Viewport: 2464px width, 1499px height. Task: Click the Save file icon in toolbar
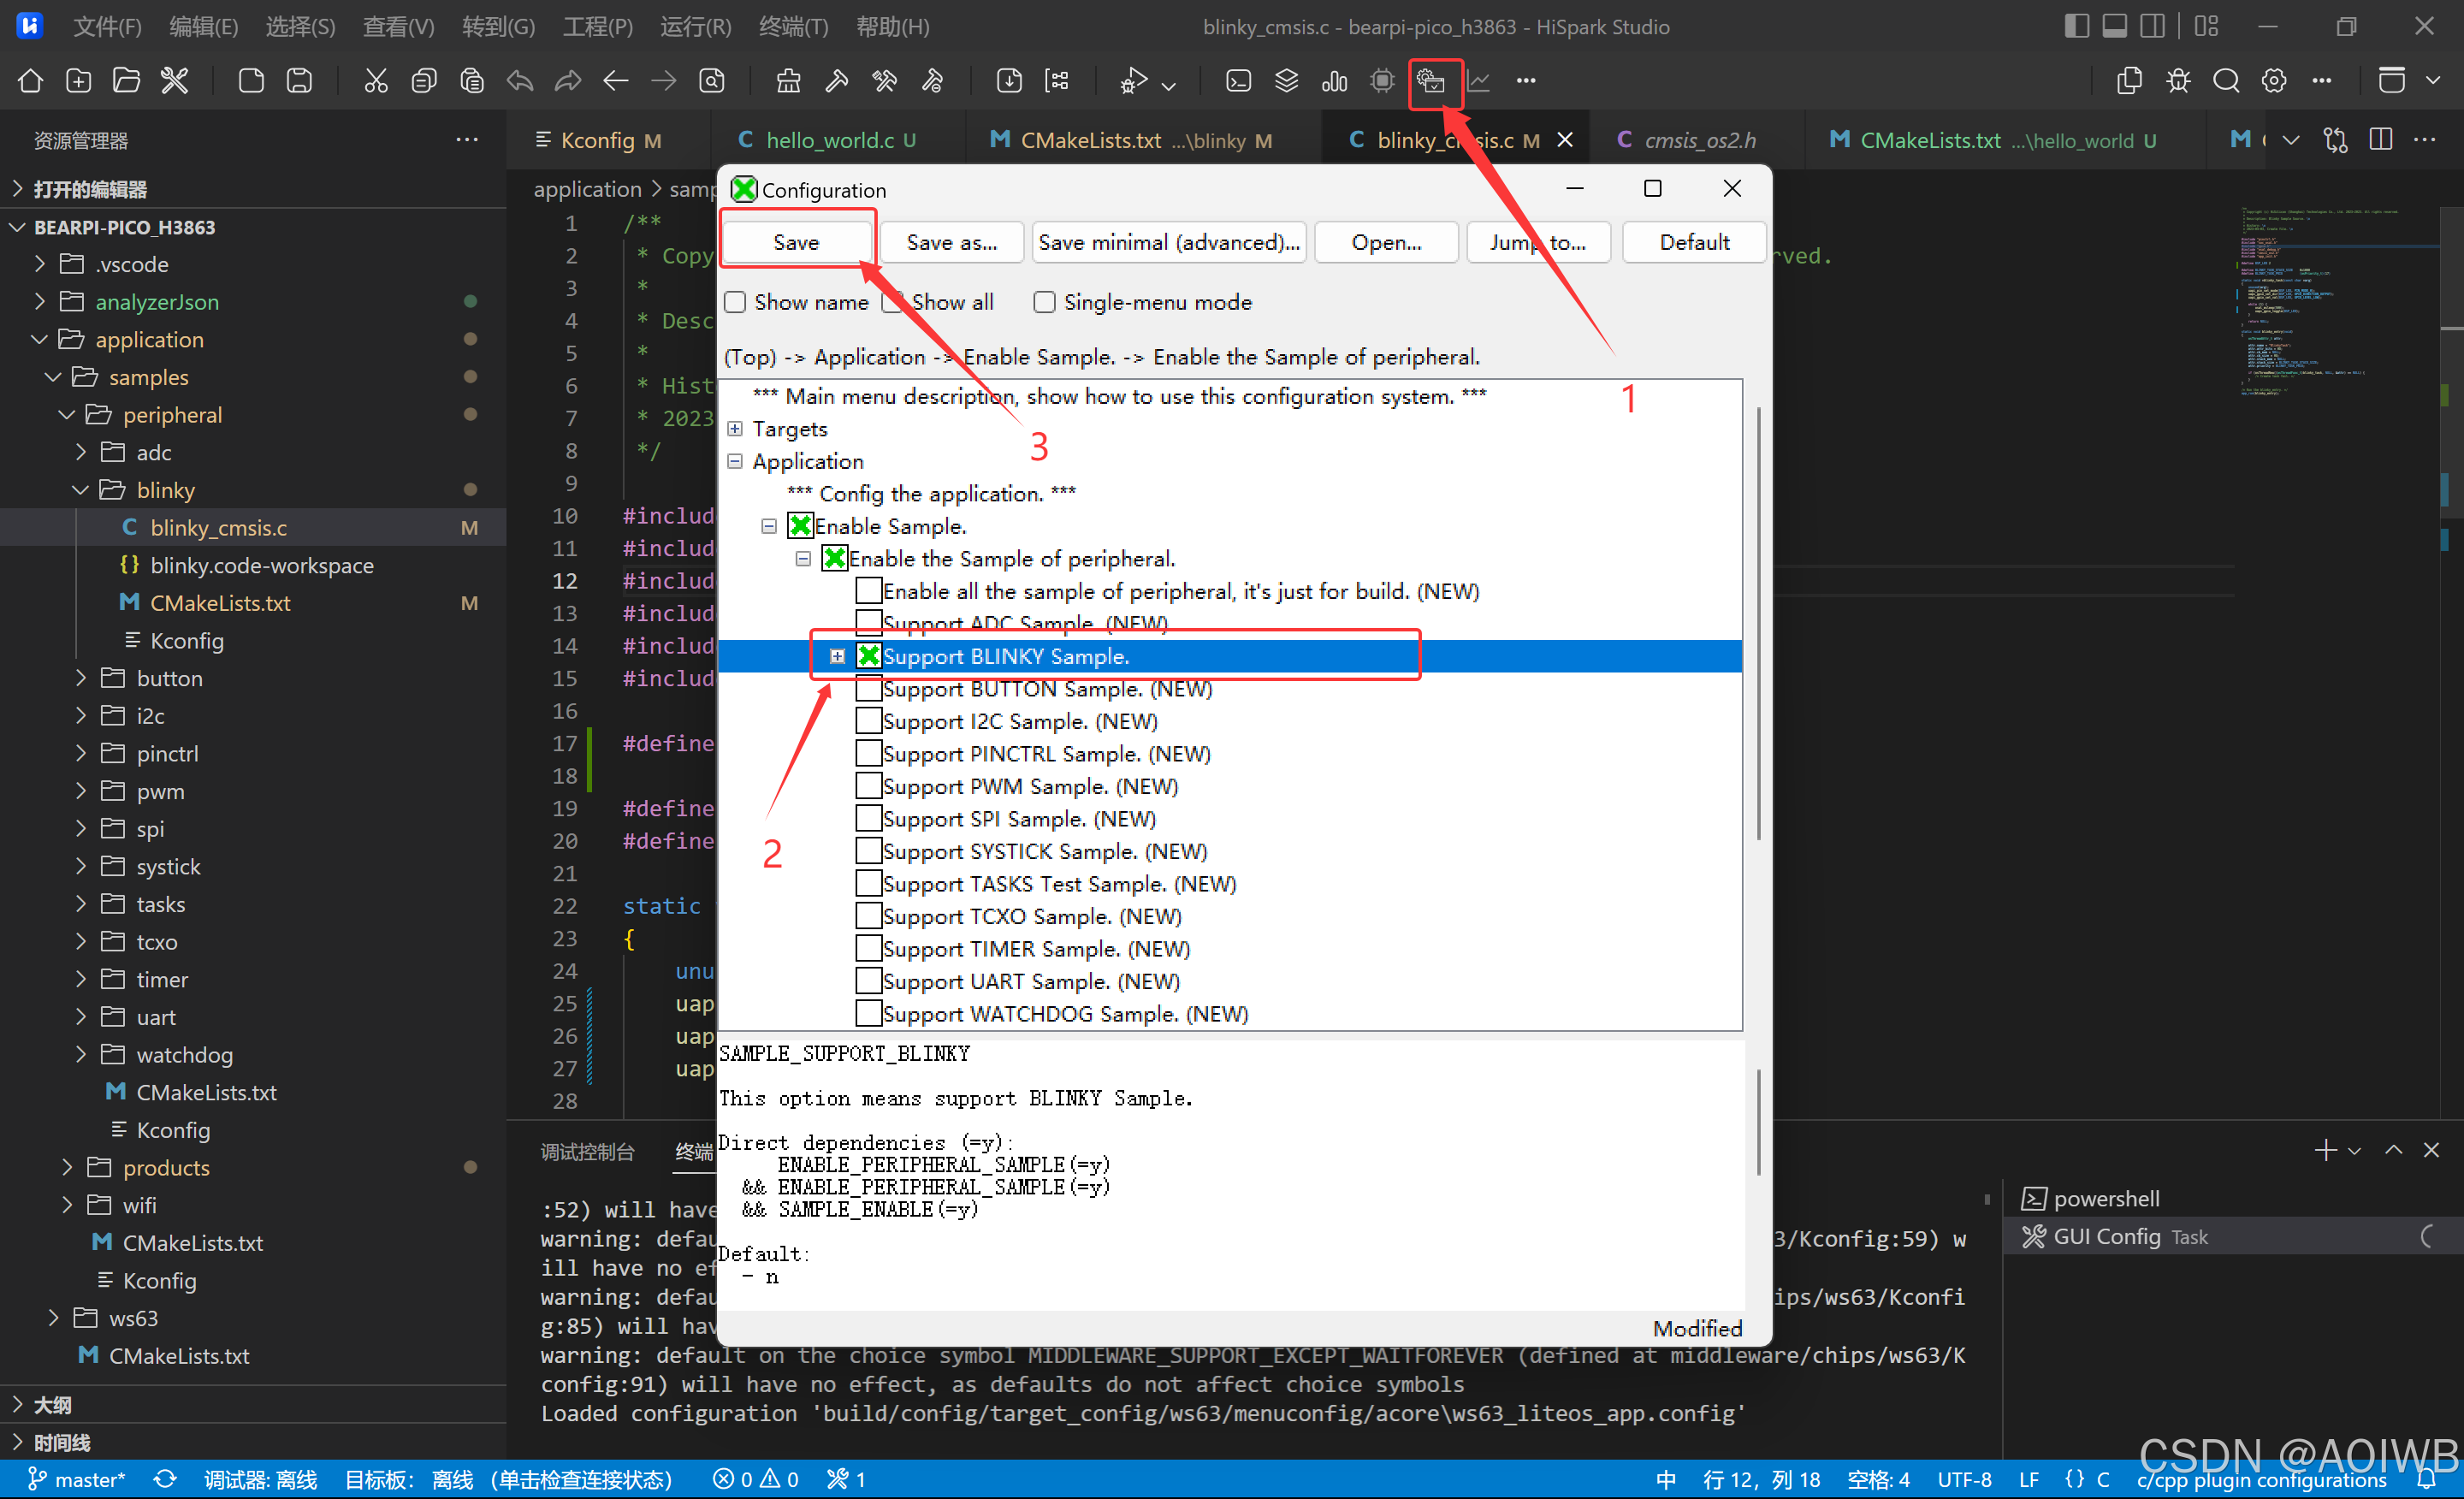click(299, 81)
